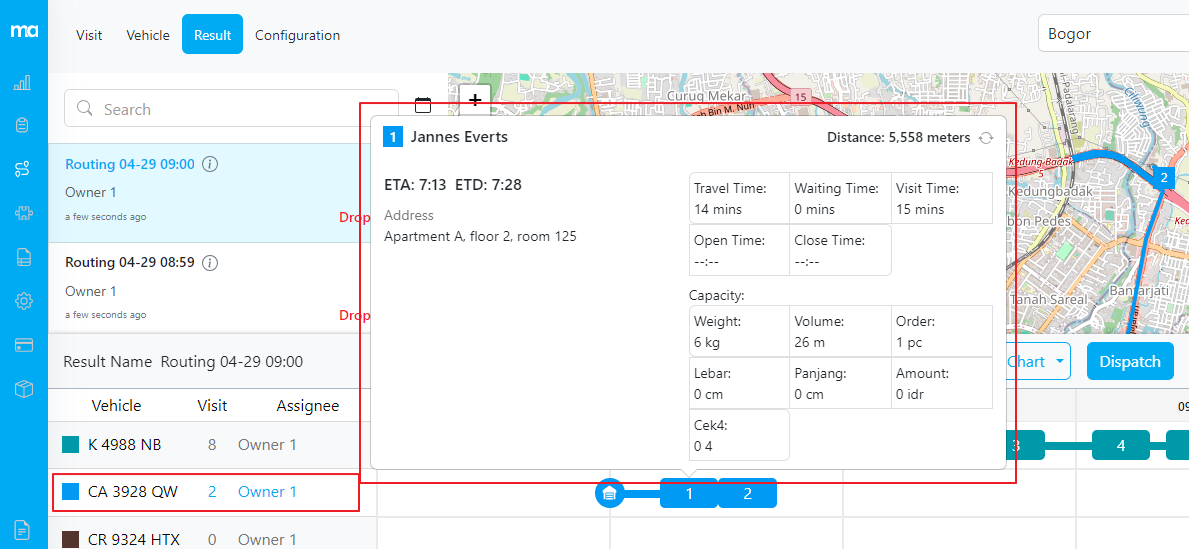Select stop 2 on the blue timeline
This screenshot has width=1189, height=549.
tap(747, 493)
